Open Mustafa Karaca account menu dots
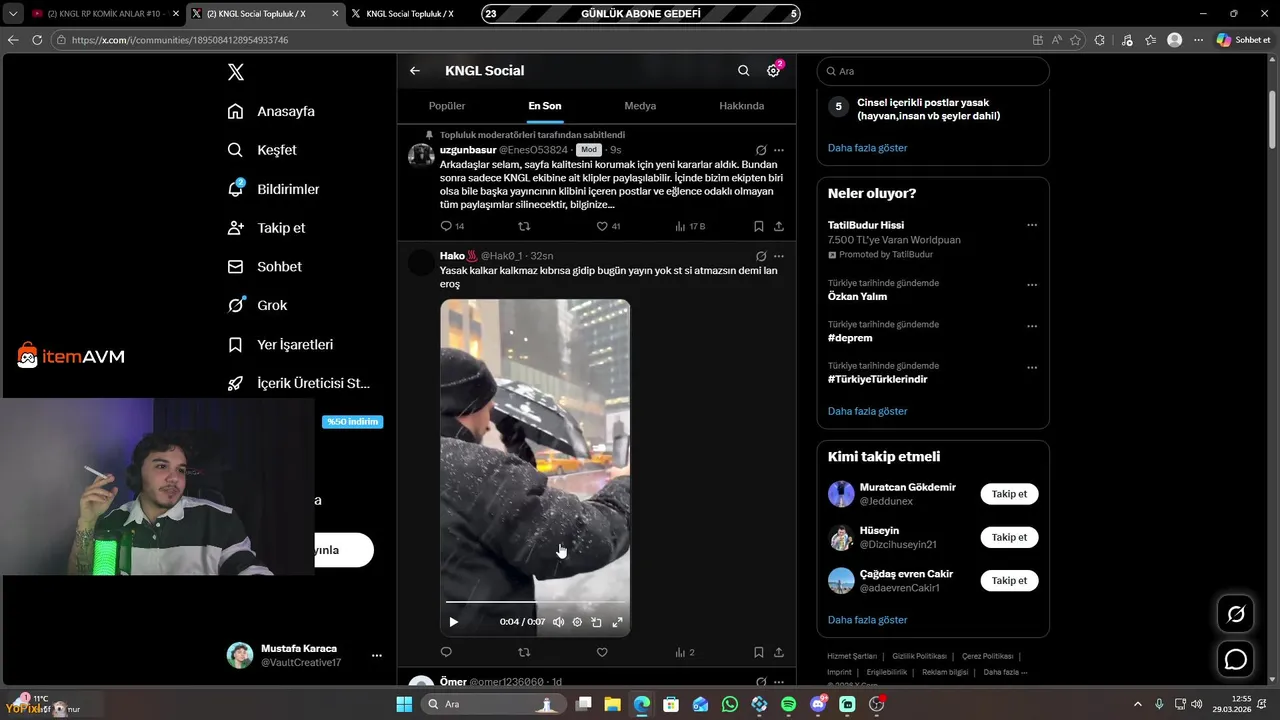The height and width of the screenshot is (720, 1280). pyautogui.click(x=377, y=655)
